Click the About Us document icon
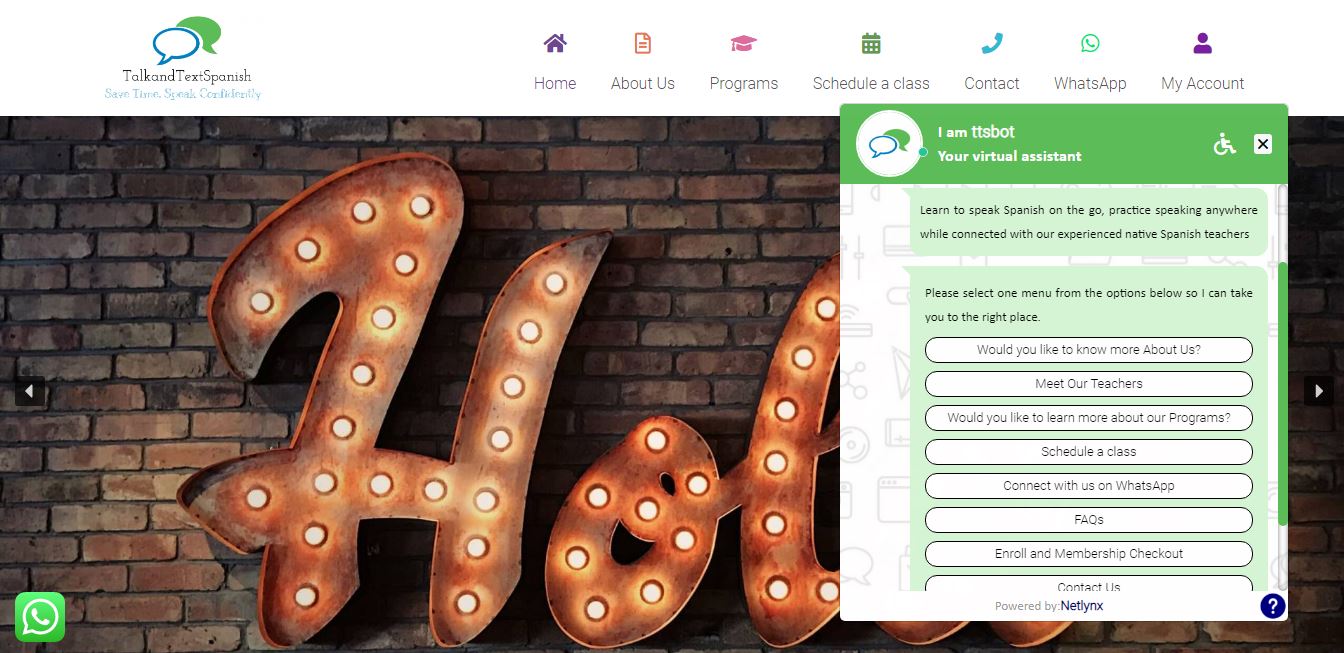Image resolution: width=1344 pixels, height=653 pixels. click(643, 43)
